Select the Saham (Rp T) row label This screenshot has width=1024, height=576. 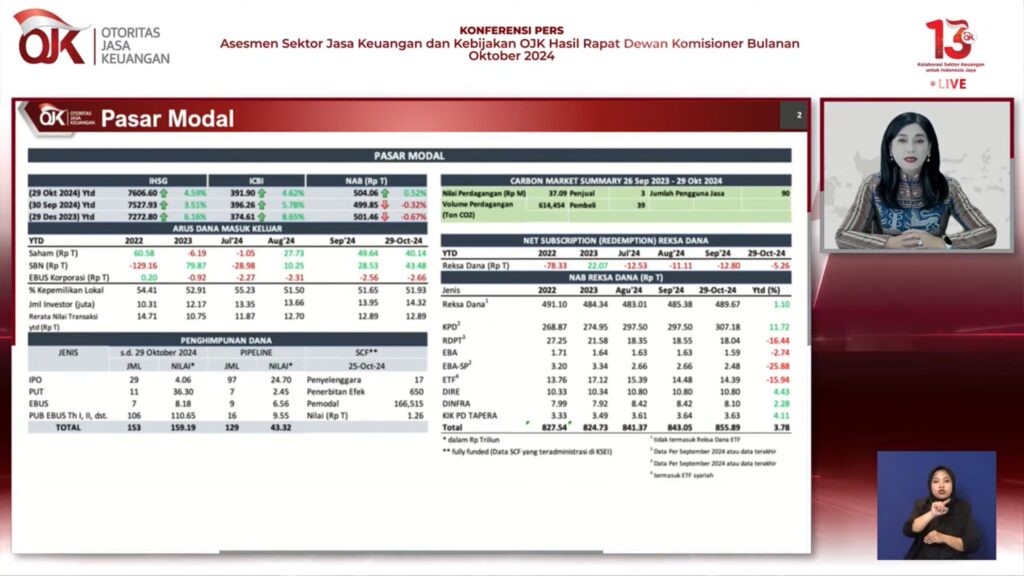tap(54, 253)
